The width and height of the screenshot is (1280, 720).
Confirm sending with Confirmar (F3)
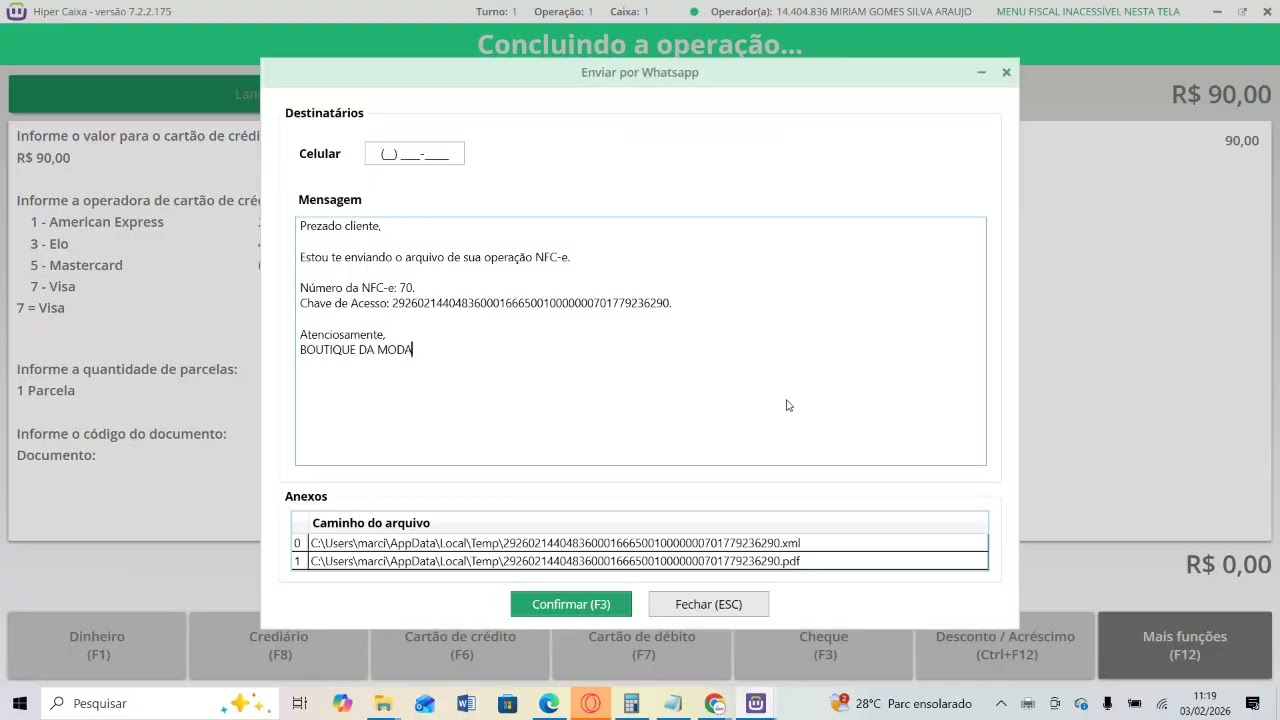(x=571, y=604)
